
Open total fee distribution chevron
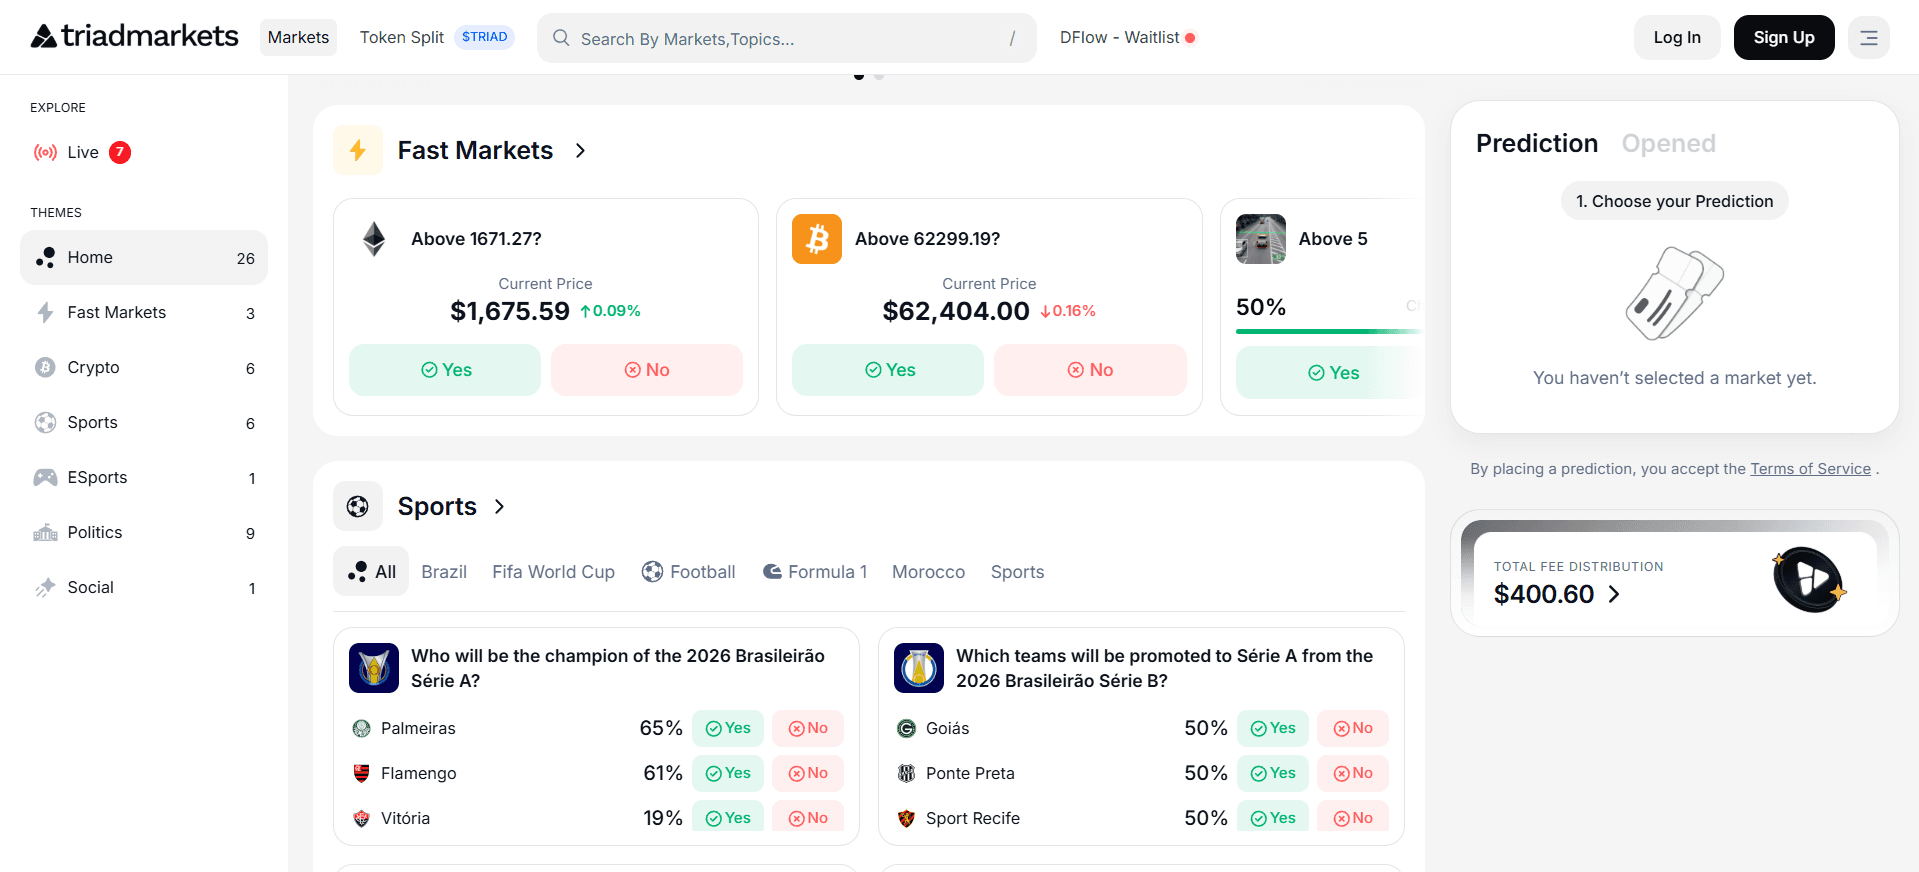coord(1613,594)
